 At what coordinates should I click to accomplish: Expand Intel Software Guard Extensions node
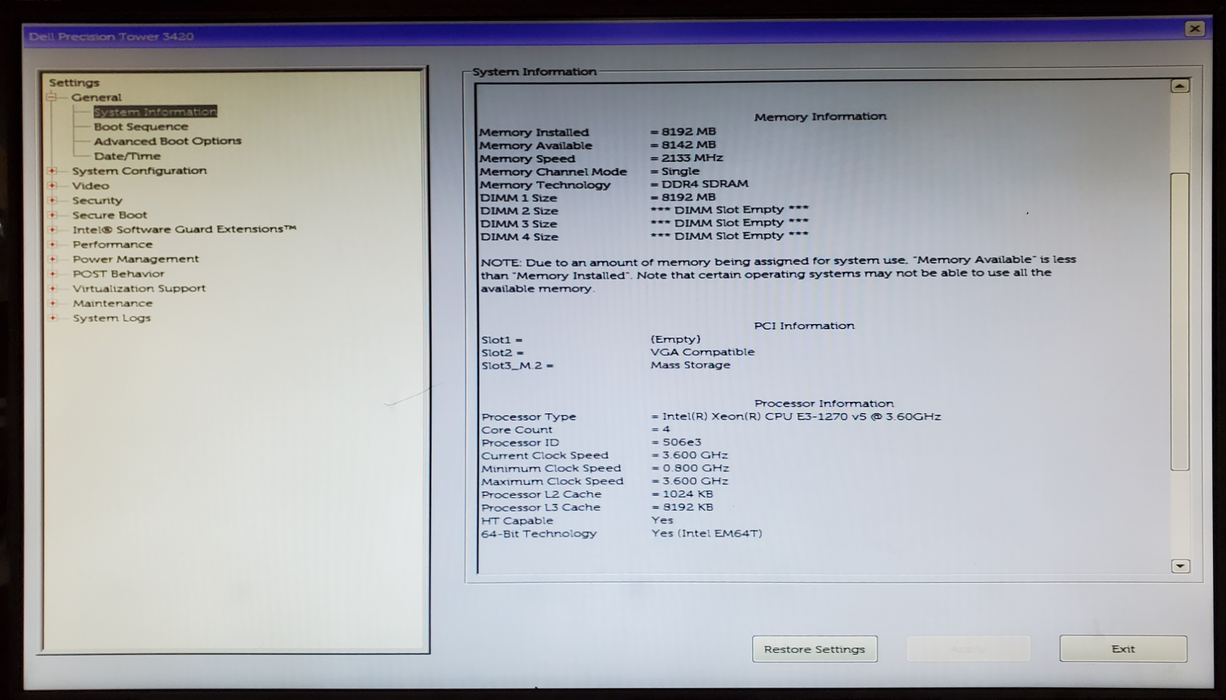(52, 229)
